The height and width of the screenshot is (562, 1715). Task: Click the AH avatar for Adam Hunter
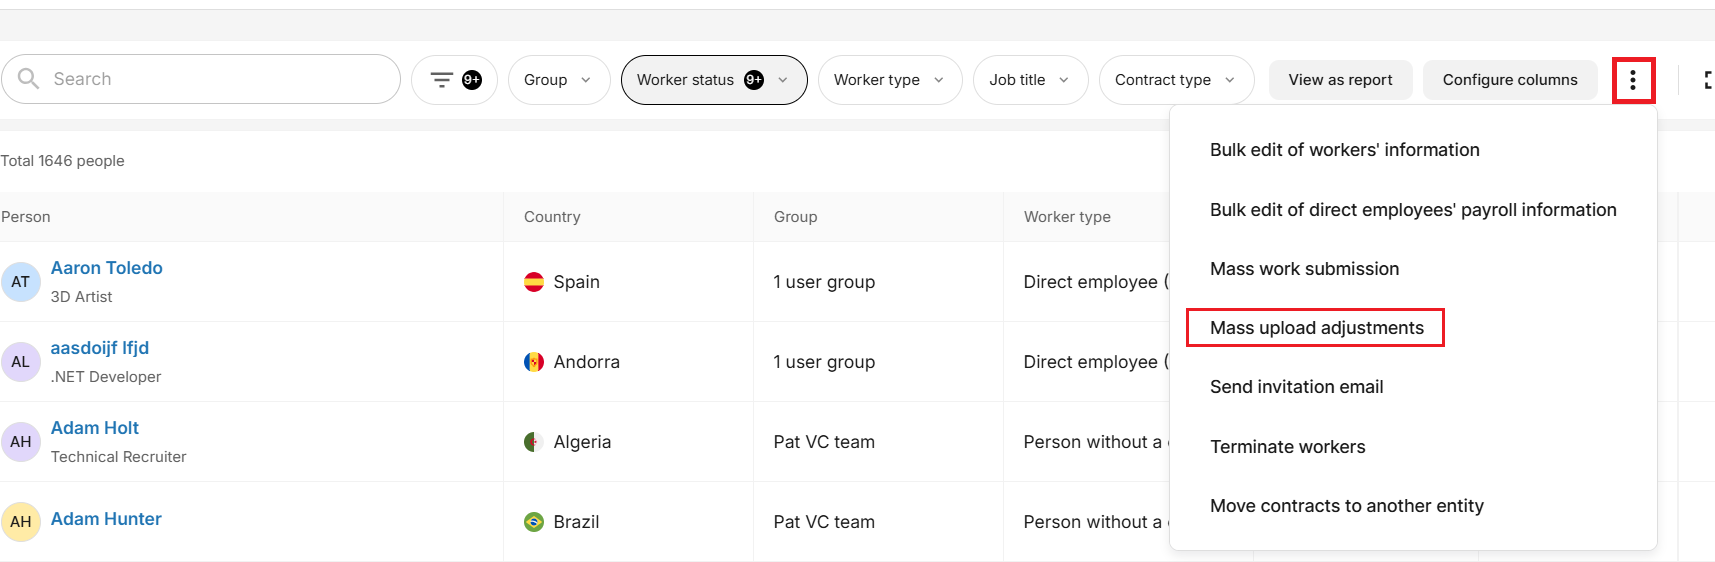click(21, 522)
